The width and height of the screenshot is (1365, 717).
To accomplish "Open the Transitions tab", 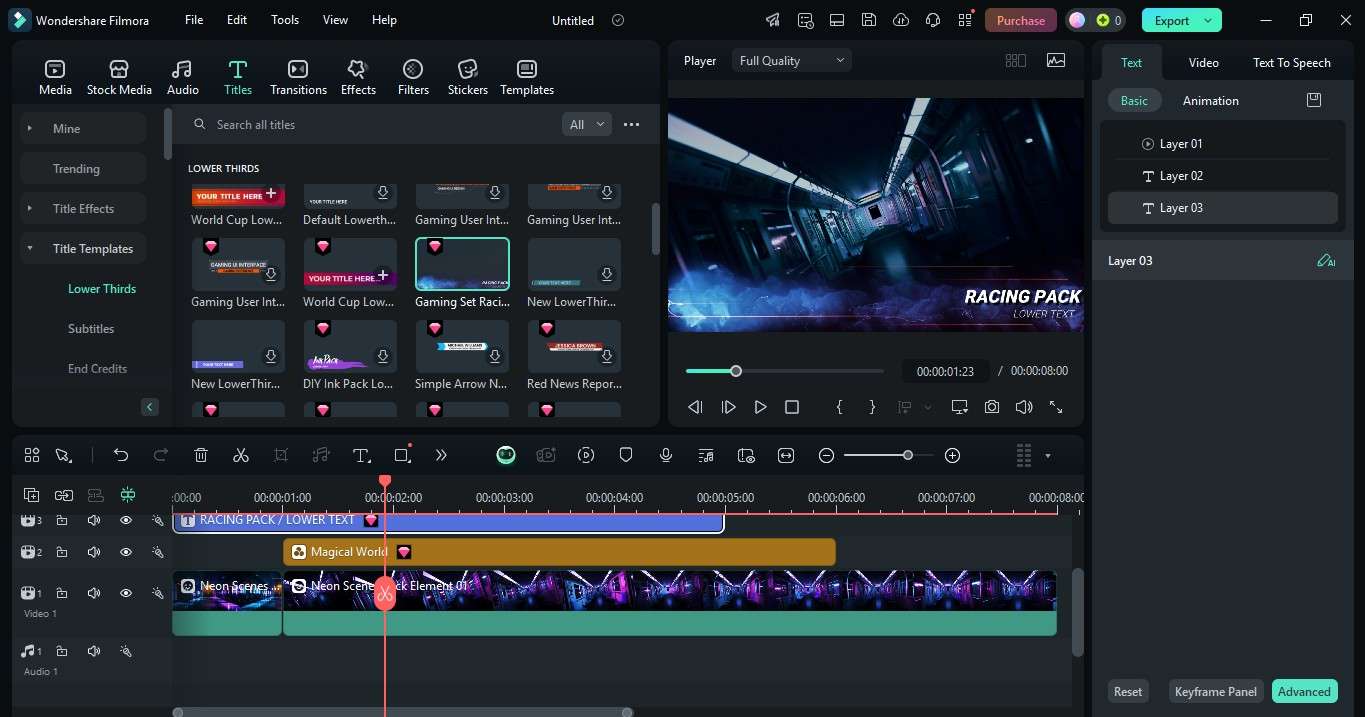I will (x=298, y=78).
